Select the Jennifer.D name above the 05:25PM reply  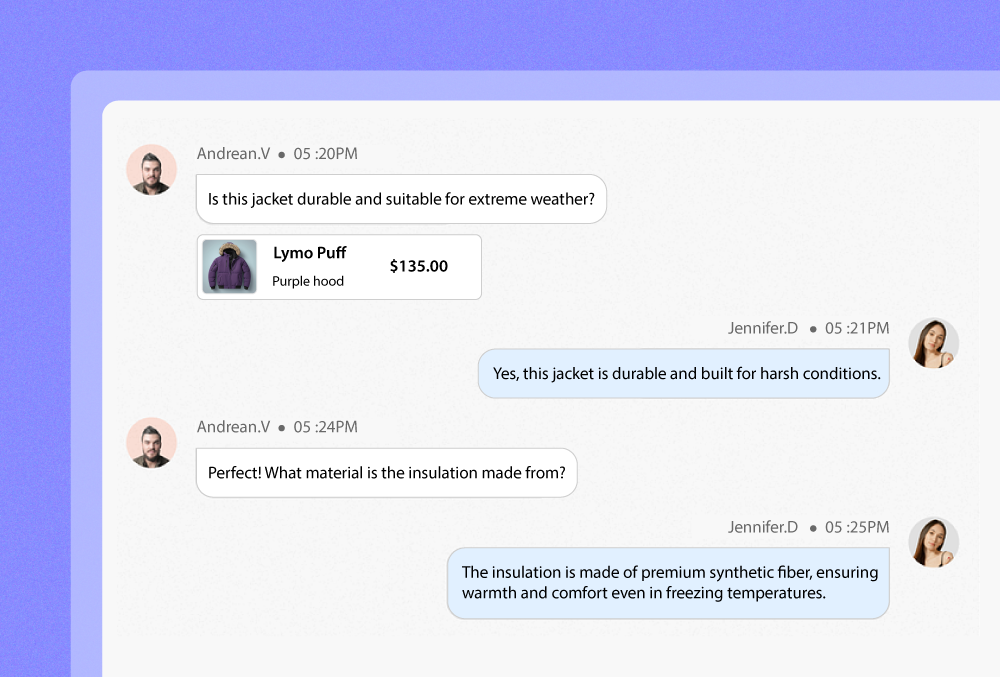tap(763, 527)
